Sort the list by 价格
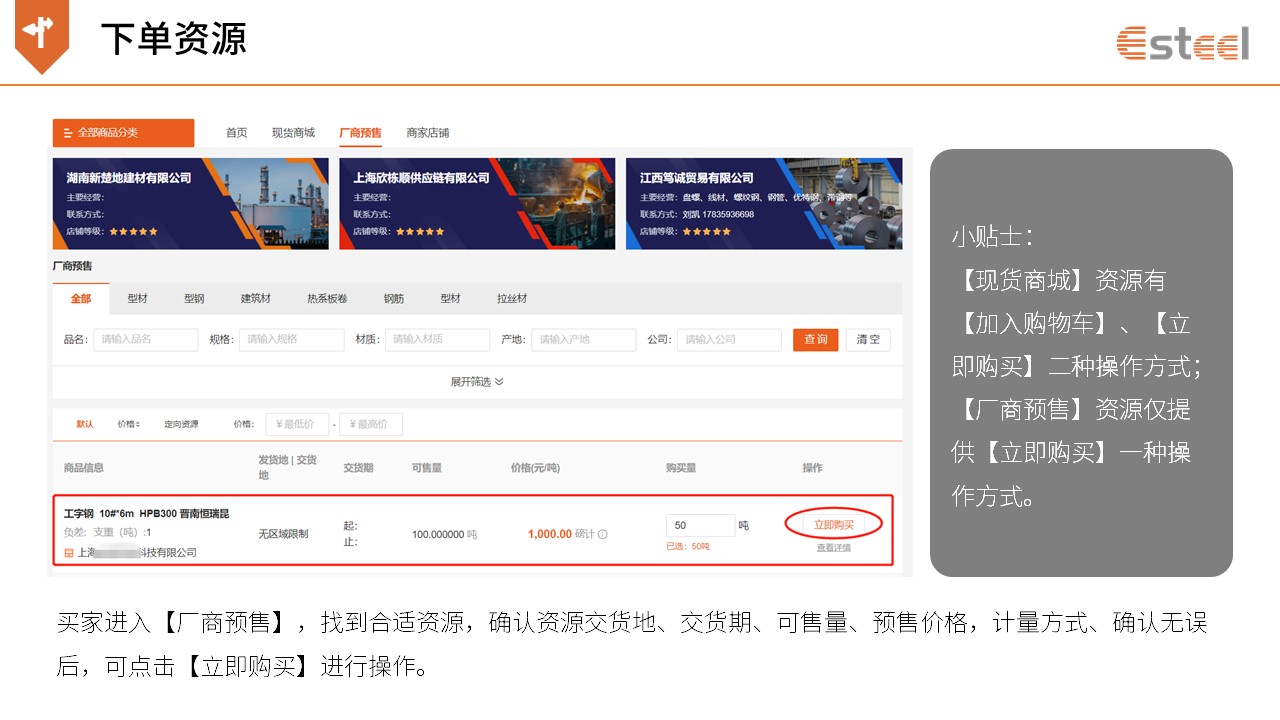 (x=129, y=425)
